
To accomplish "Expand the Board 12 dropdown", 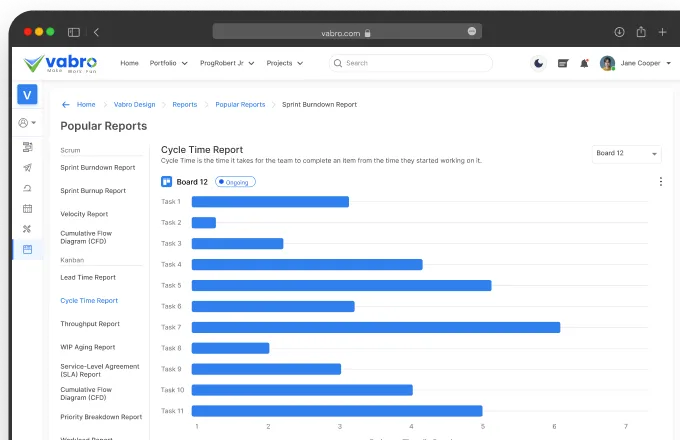I will point(626,154).
